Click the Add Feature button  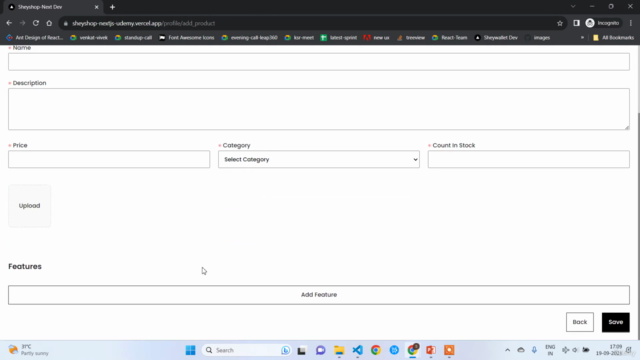[x=319, y=295]
